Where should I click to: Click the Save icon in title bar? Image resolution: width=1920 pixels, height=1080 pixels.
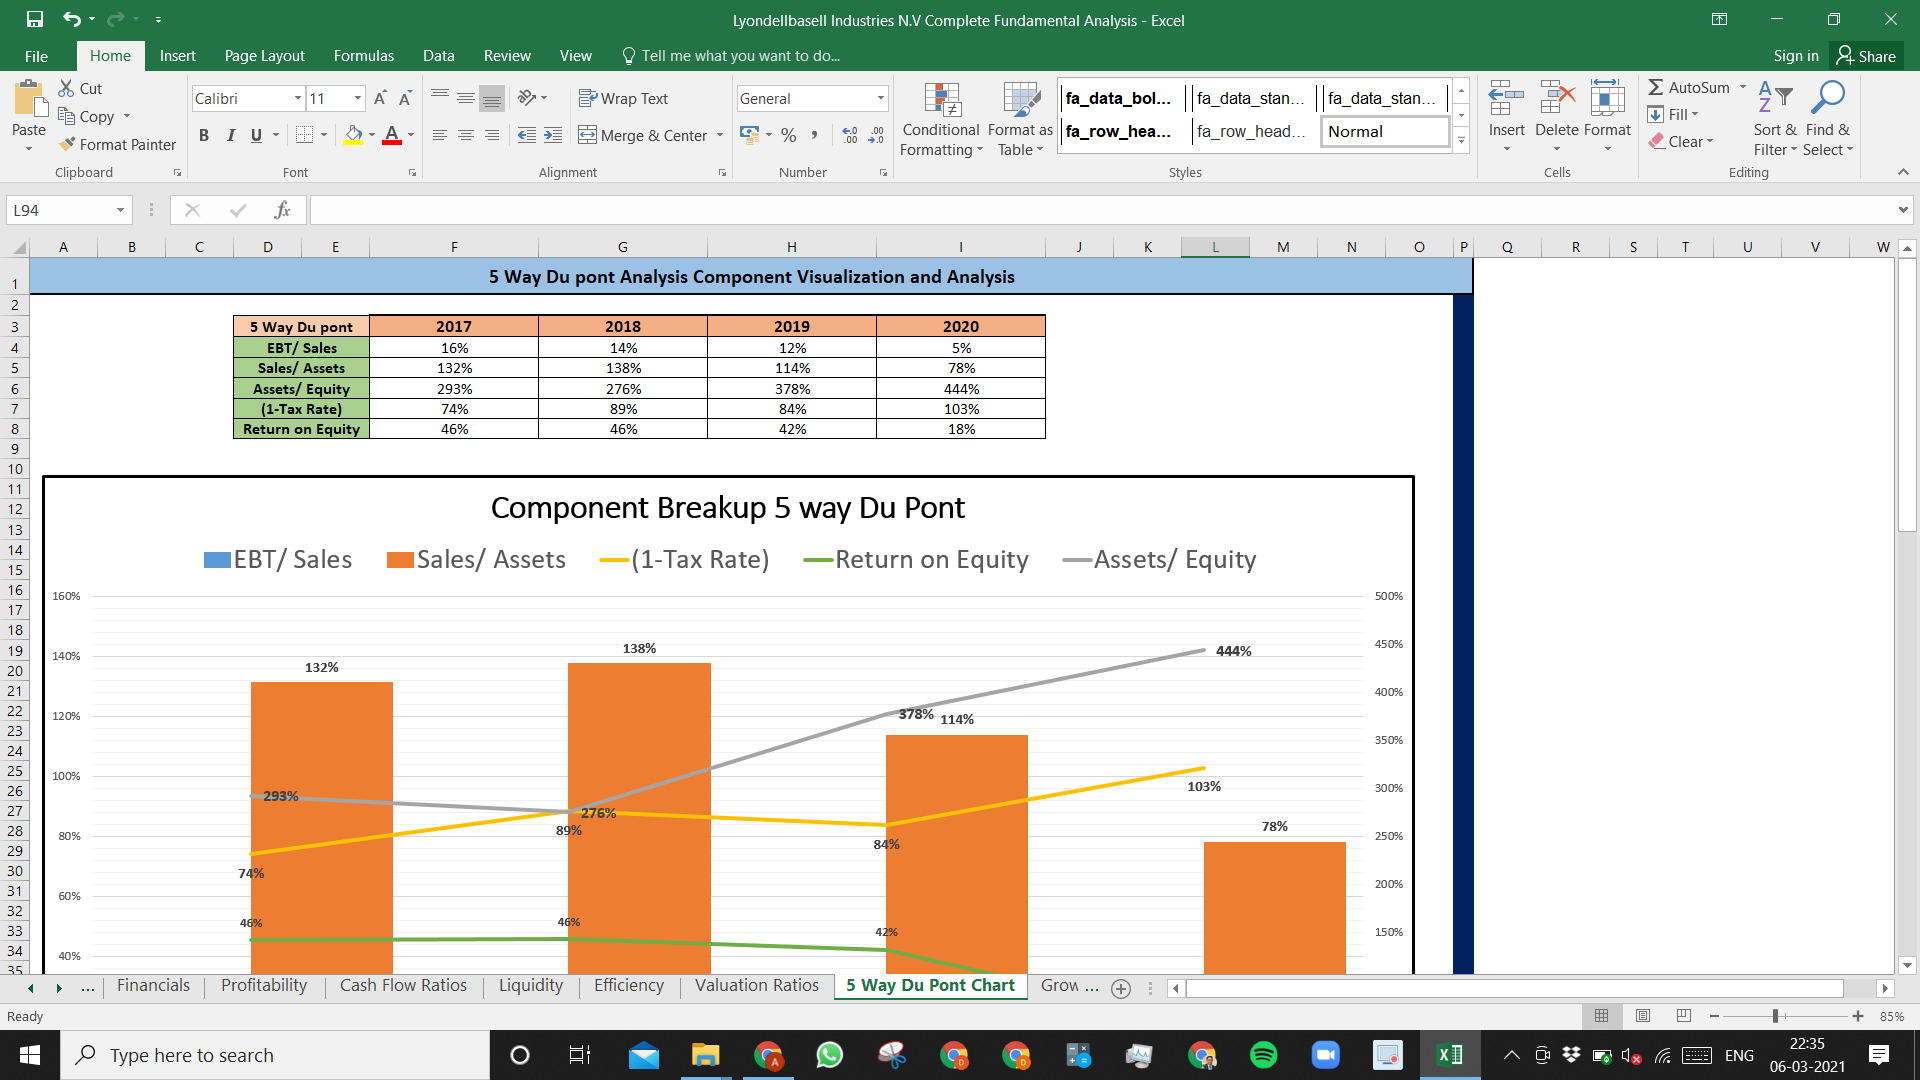(35, 19)
